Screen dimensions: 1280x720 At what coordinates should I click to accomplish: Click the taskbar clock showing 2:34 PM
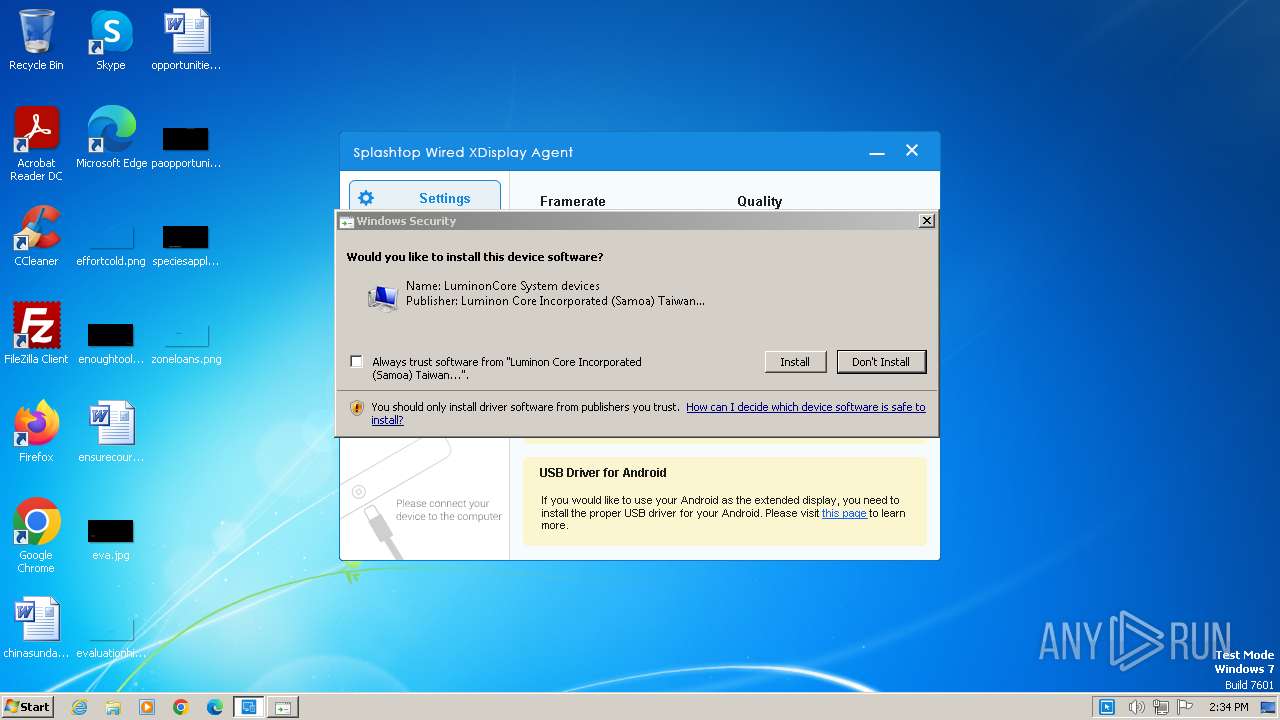coord(1228,707)
